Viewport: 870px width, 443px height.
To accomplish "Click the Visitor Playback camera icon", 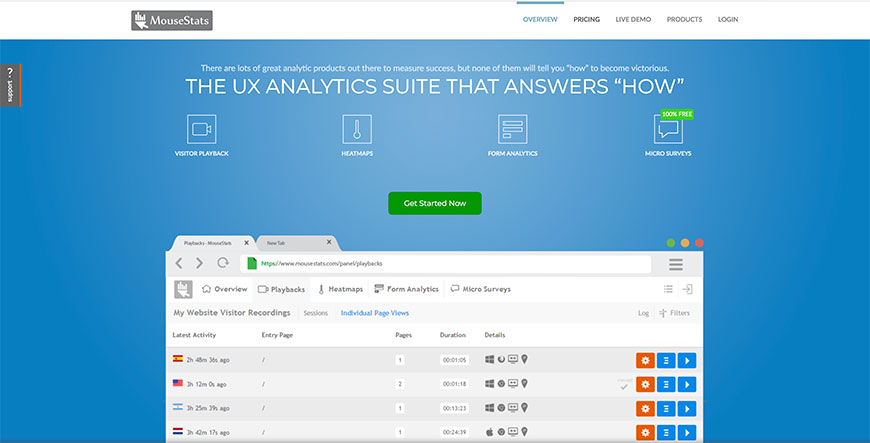I will pos(201,129).
